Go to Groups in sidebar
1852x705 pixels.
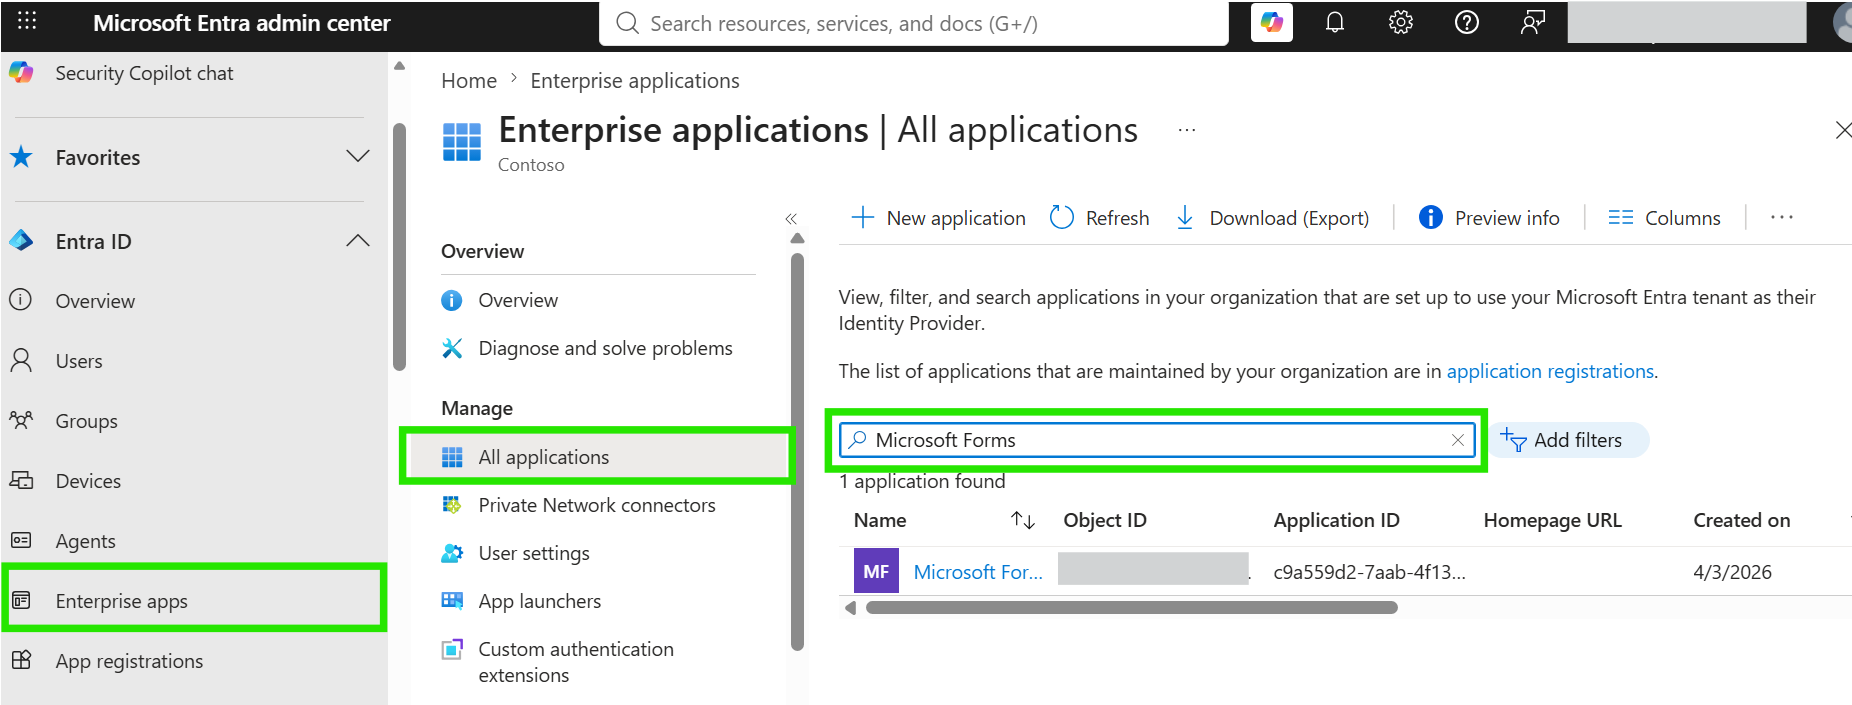86,421
